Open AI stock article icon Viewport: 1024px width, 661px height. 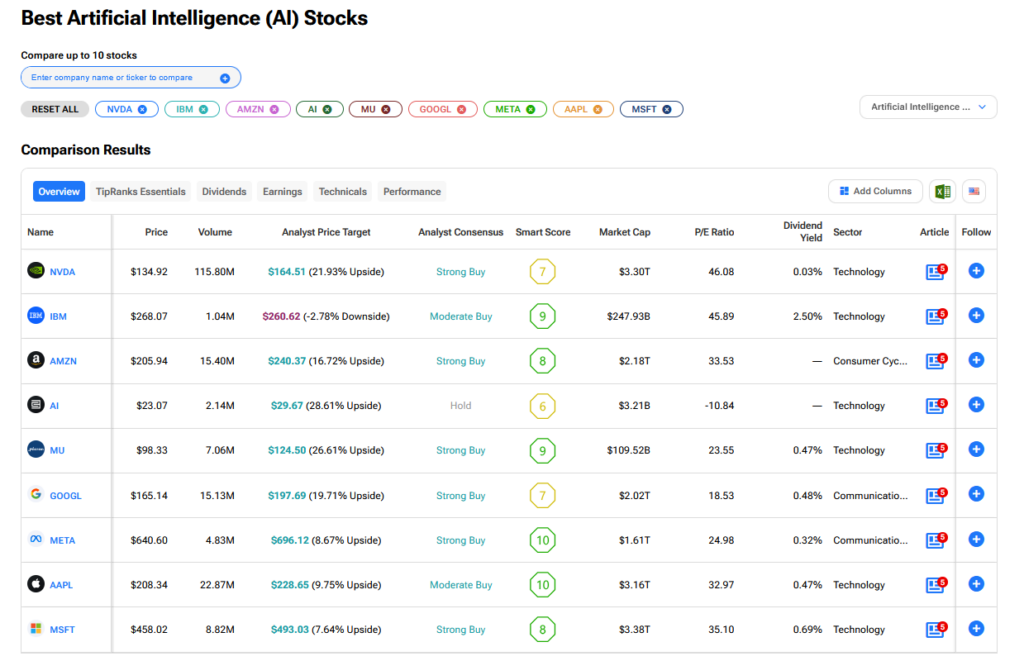tap(936, 406)
